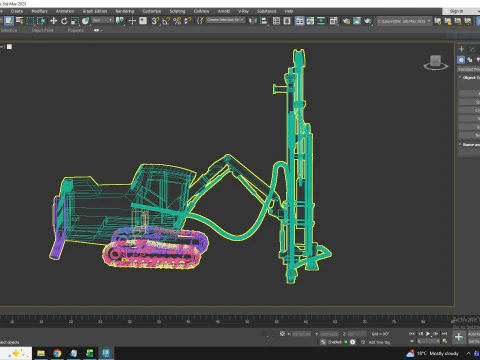The image size is (480, 360).
Task: Open Rendered Frame Window
Action: (x=357, y=21)
